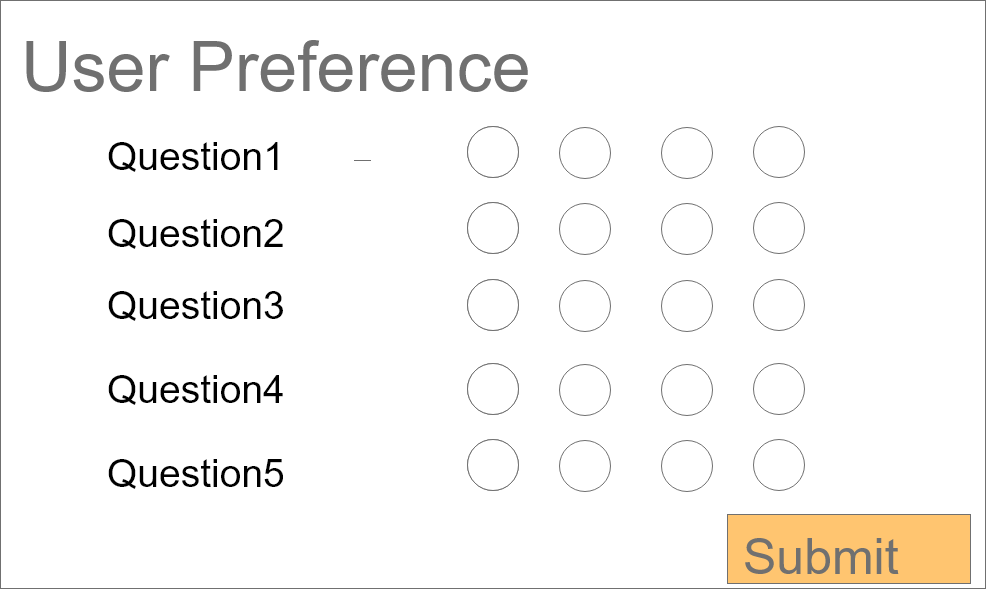Pick third radio option for Question3
Screen dimensions: 986x589
pyautogui.click(x=687, y=306)
